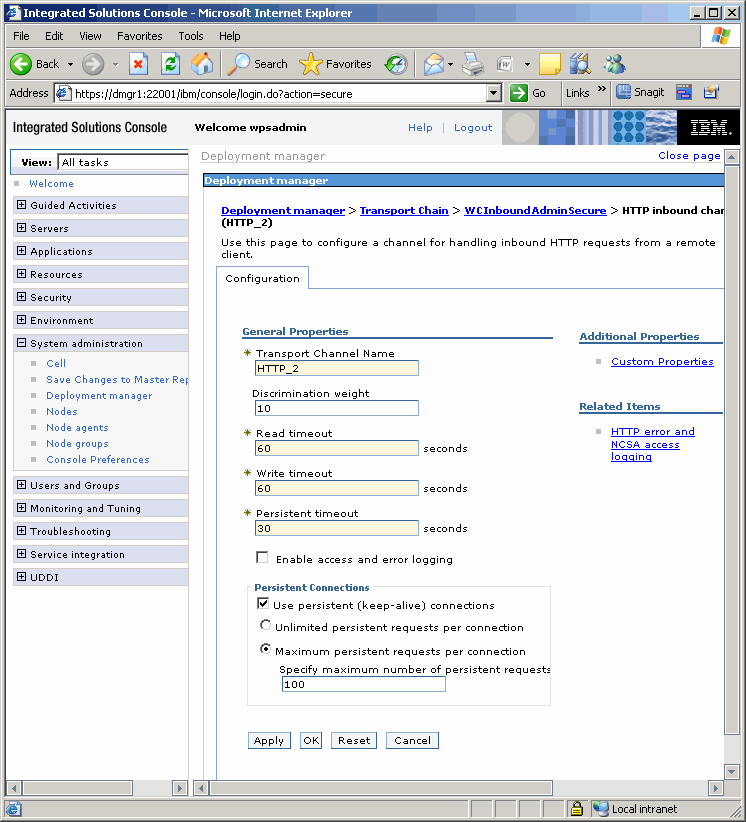Enable access and error logging checkbox

tap(263, 558)
